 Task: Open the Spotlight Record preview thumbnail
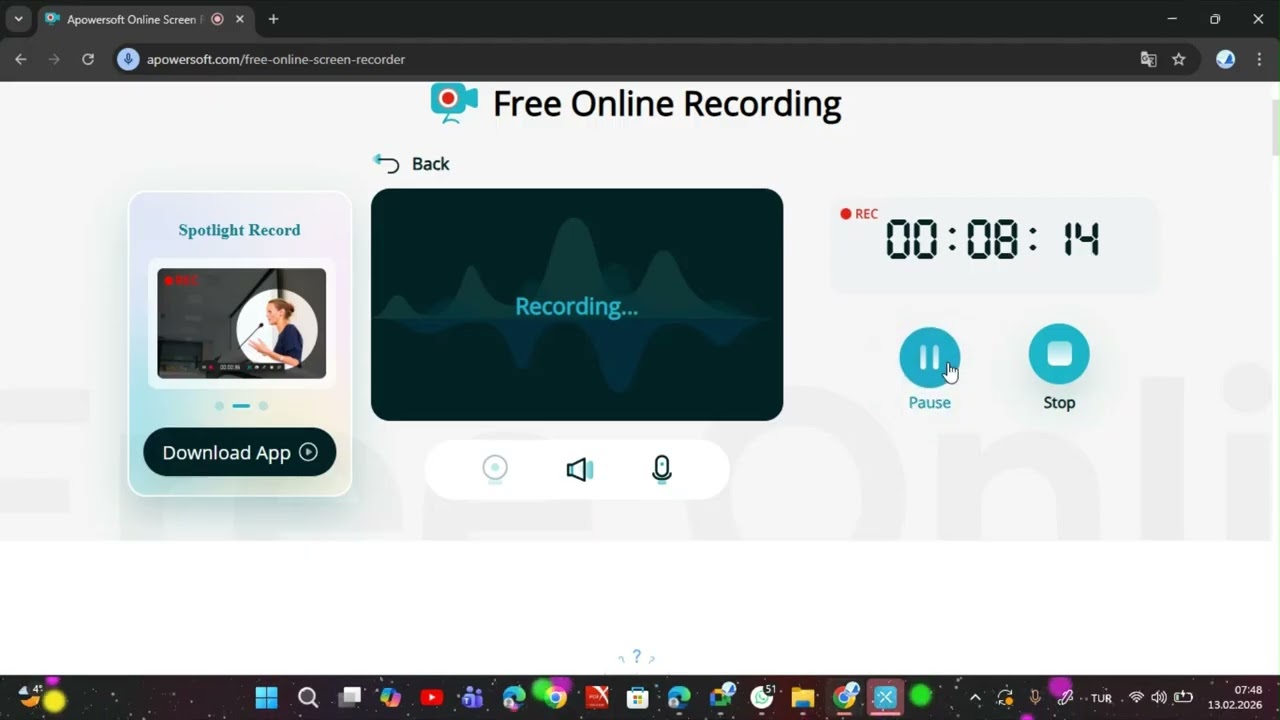click(x=241, y=323)
